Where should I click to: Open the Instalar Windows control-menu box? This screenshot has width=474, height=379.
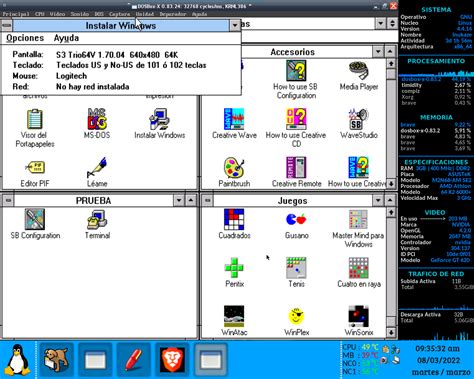coord(7,26)
